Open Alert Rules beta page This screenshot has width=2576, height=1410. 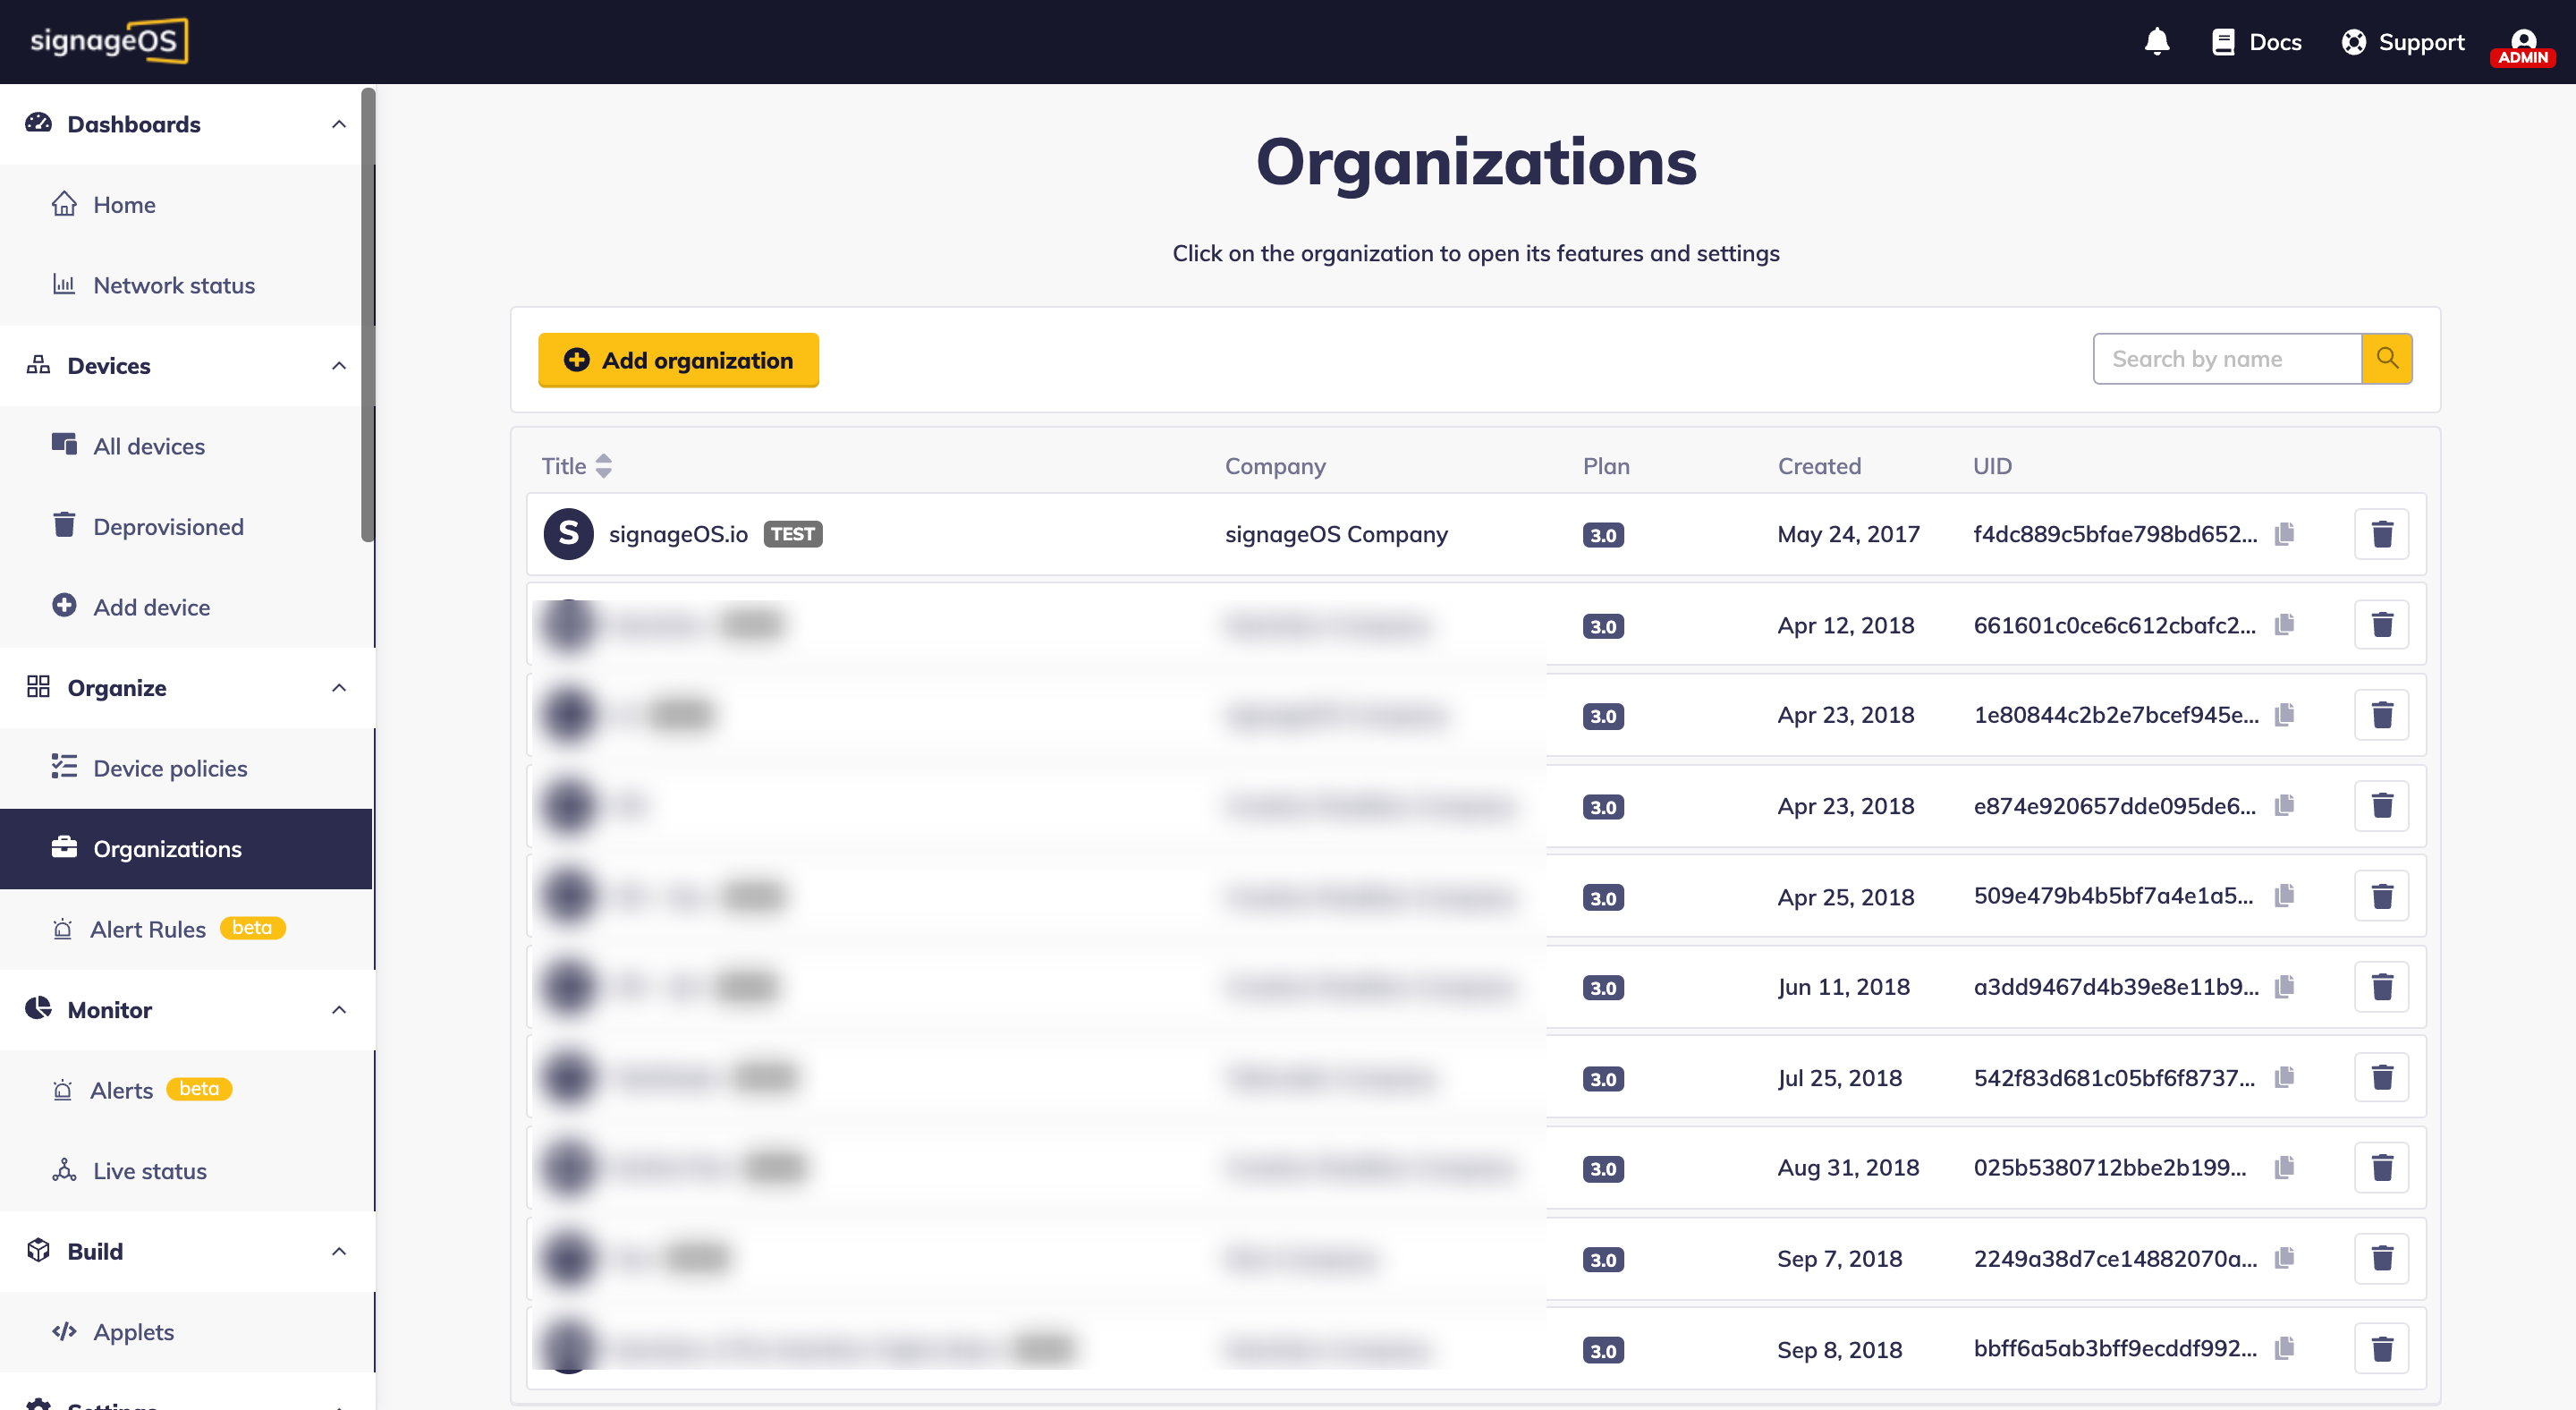coord(148,930)
